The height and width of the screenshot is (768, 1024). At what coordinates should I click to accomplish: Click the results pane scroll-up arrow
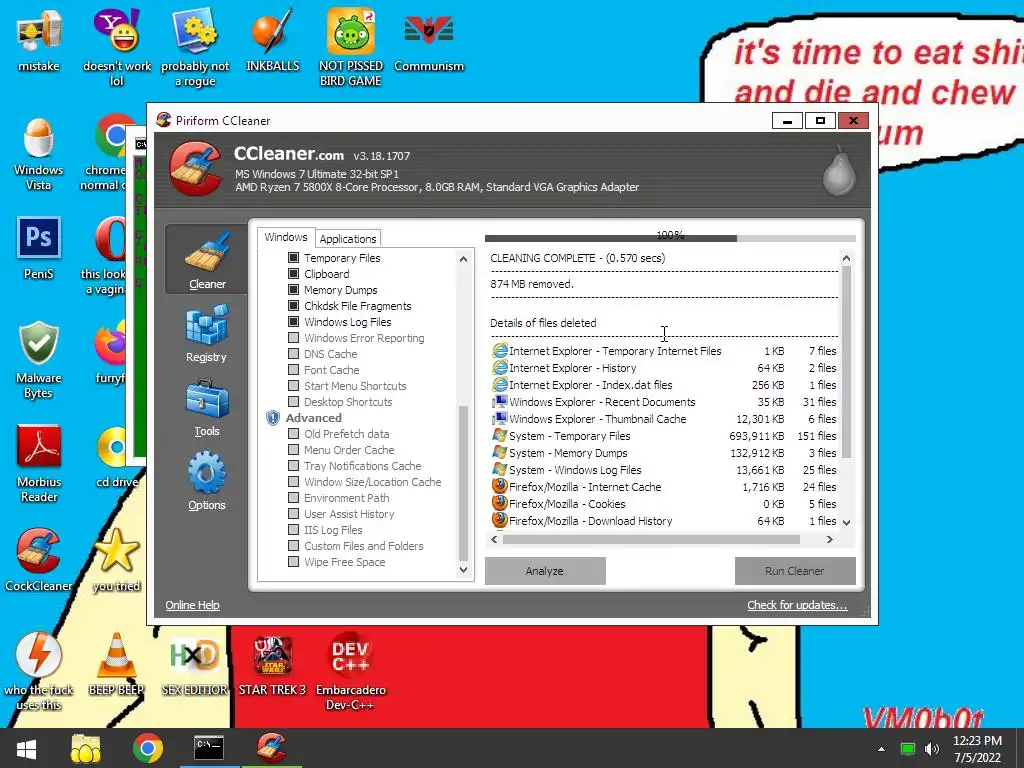coord(846,258)
